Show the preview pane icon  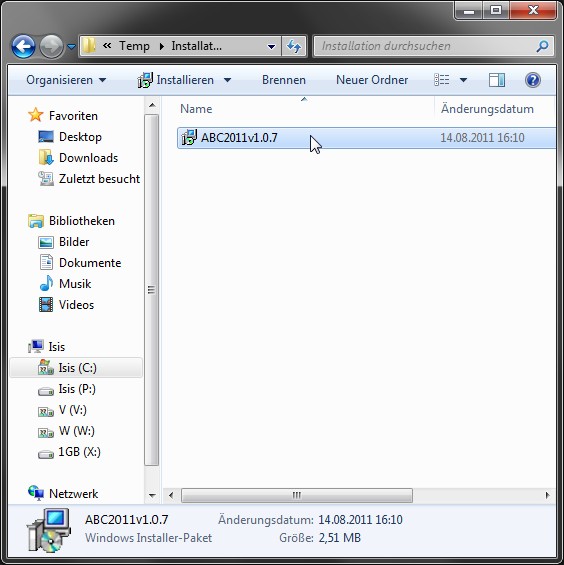(x=497, y=80)
